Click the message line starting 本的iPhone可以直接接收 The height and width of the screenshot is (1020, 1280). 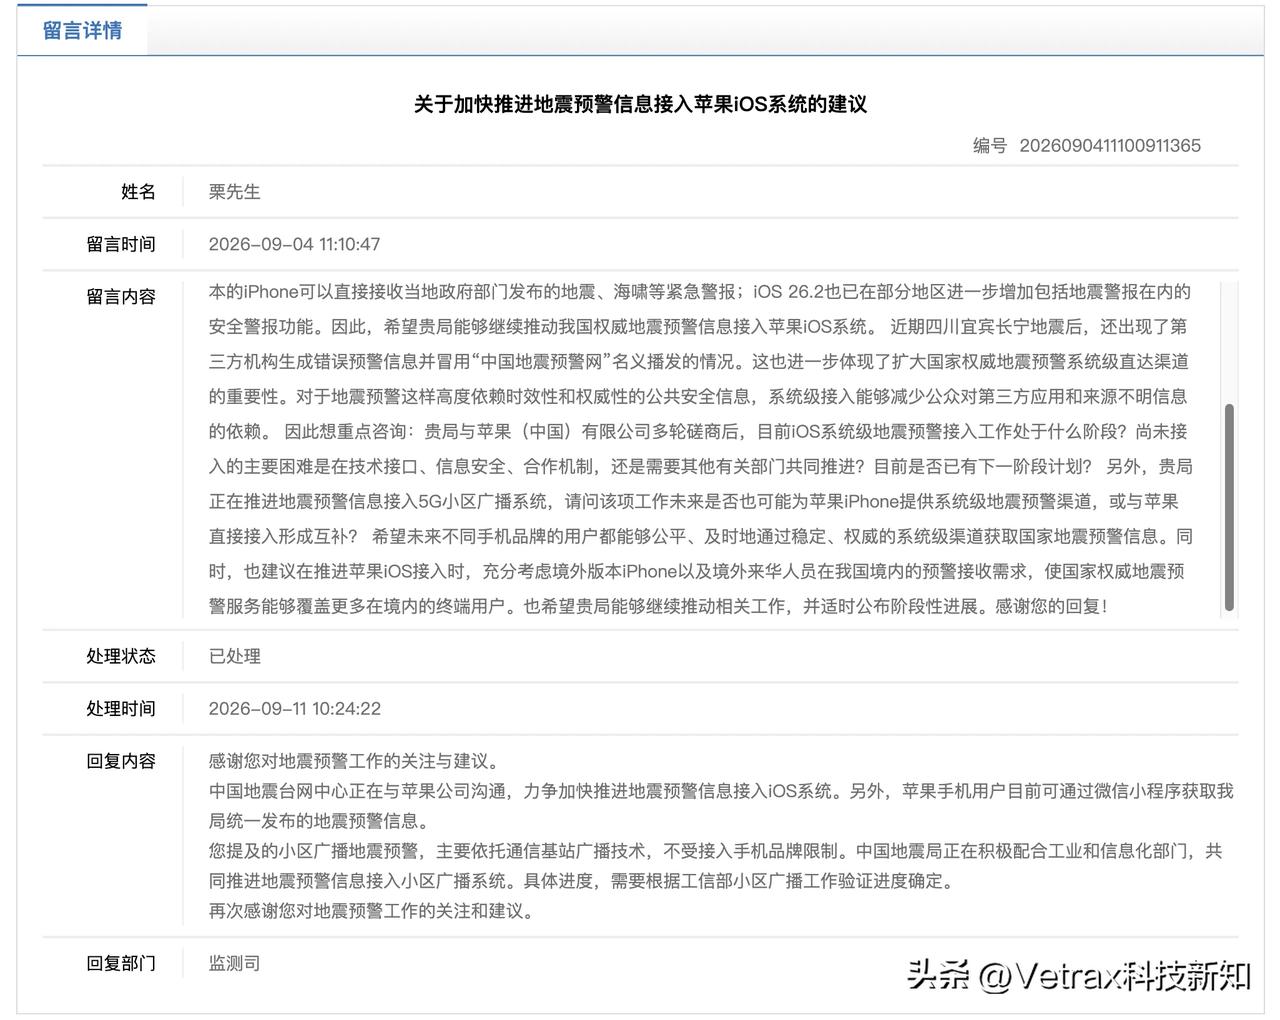click(700, 292)
